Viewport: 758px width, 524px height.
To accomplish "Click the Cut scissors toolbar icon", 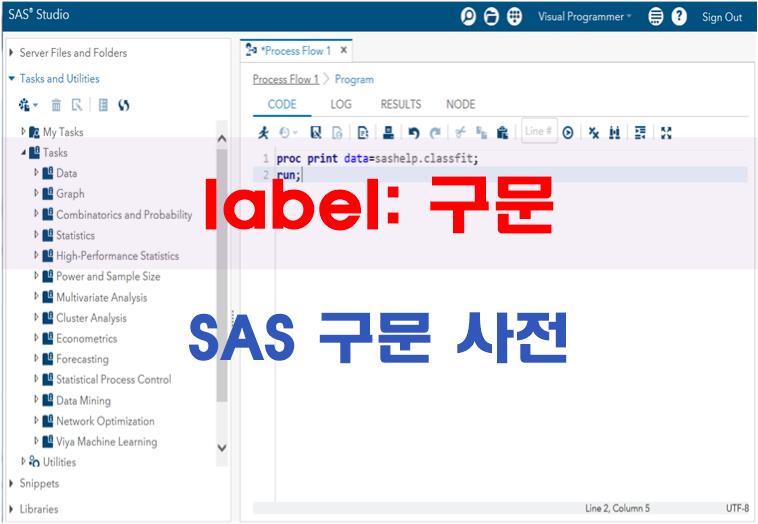I will [460, 132].
